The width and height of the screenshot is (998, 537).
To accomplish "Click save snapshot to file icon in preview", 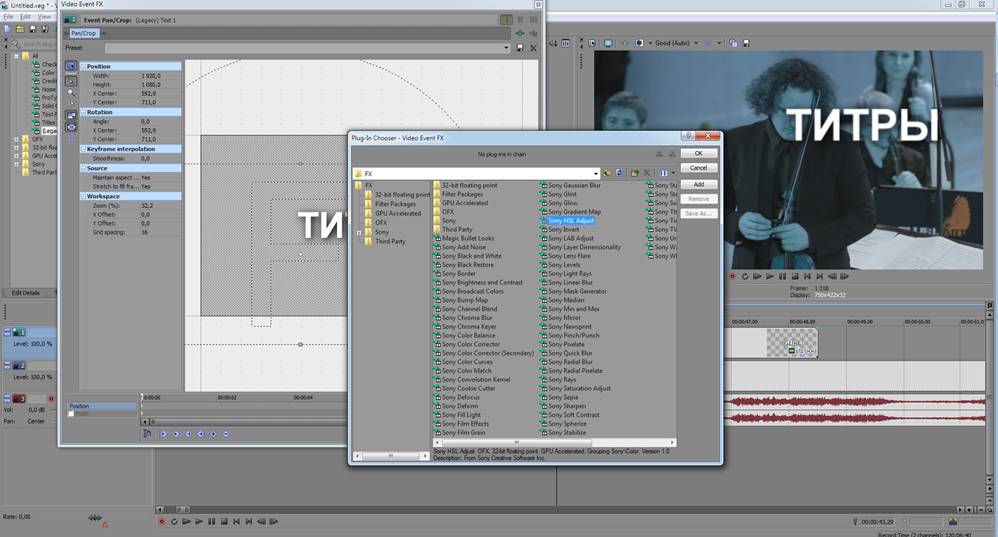I will point(747,43).
